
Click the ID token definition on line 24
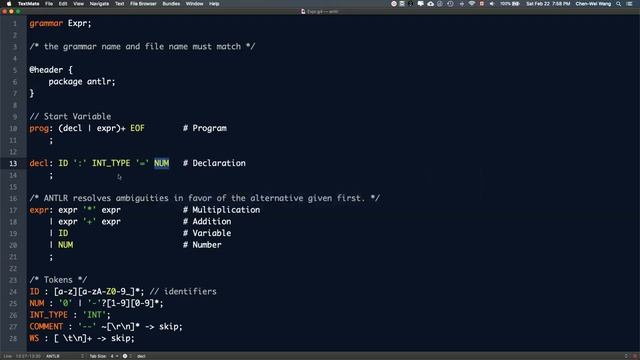(34, 291)
